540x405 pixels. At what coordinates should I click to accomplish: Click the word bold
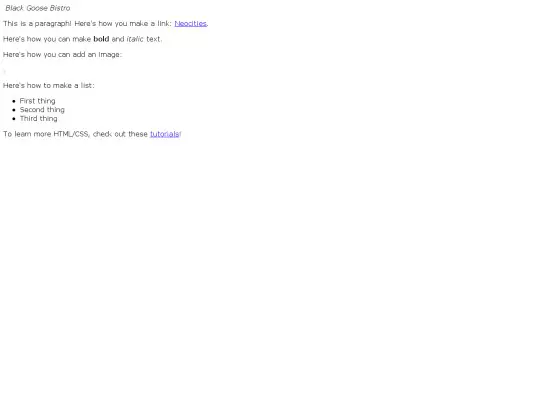tap(101, 39)
